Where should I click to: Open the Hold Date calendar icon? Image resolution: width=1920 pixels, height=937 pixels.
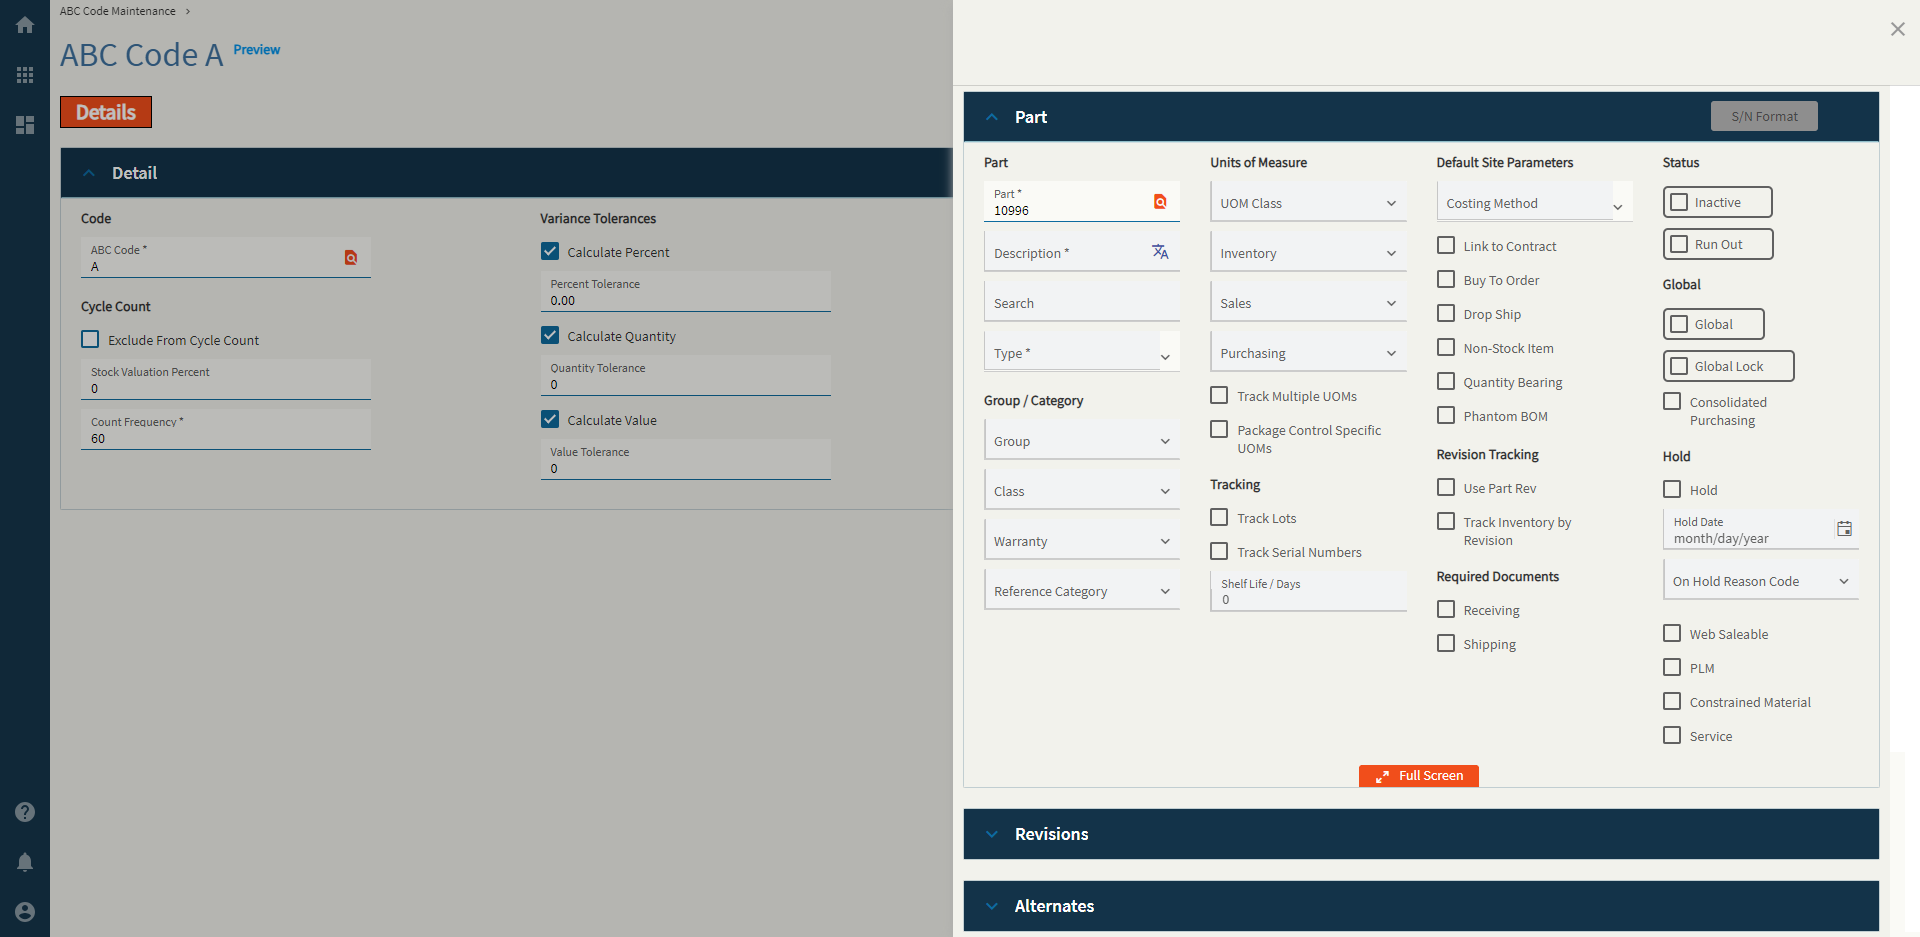pos(1844,528)
